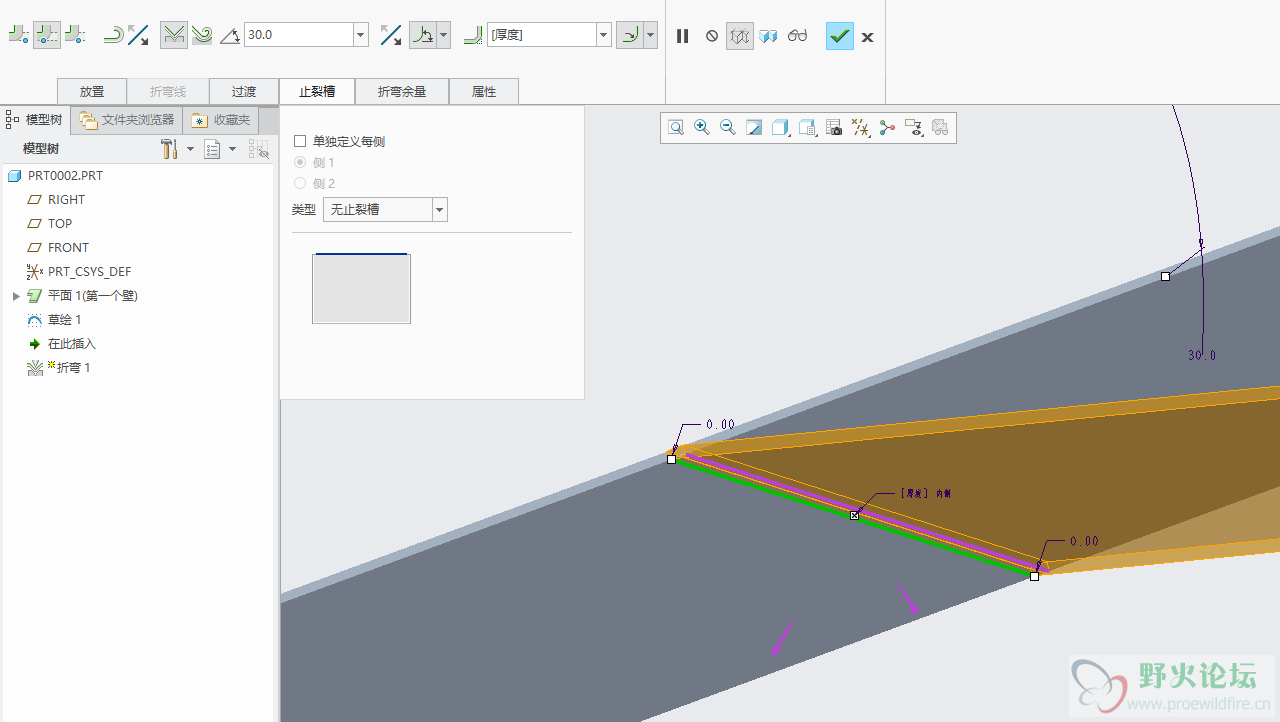
Task: Open the tree display options dropdown arrow
Action: pos(233,149)
